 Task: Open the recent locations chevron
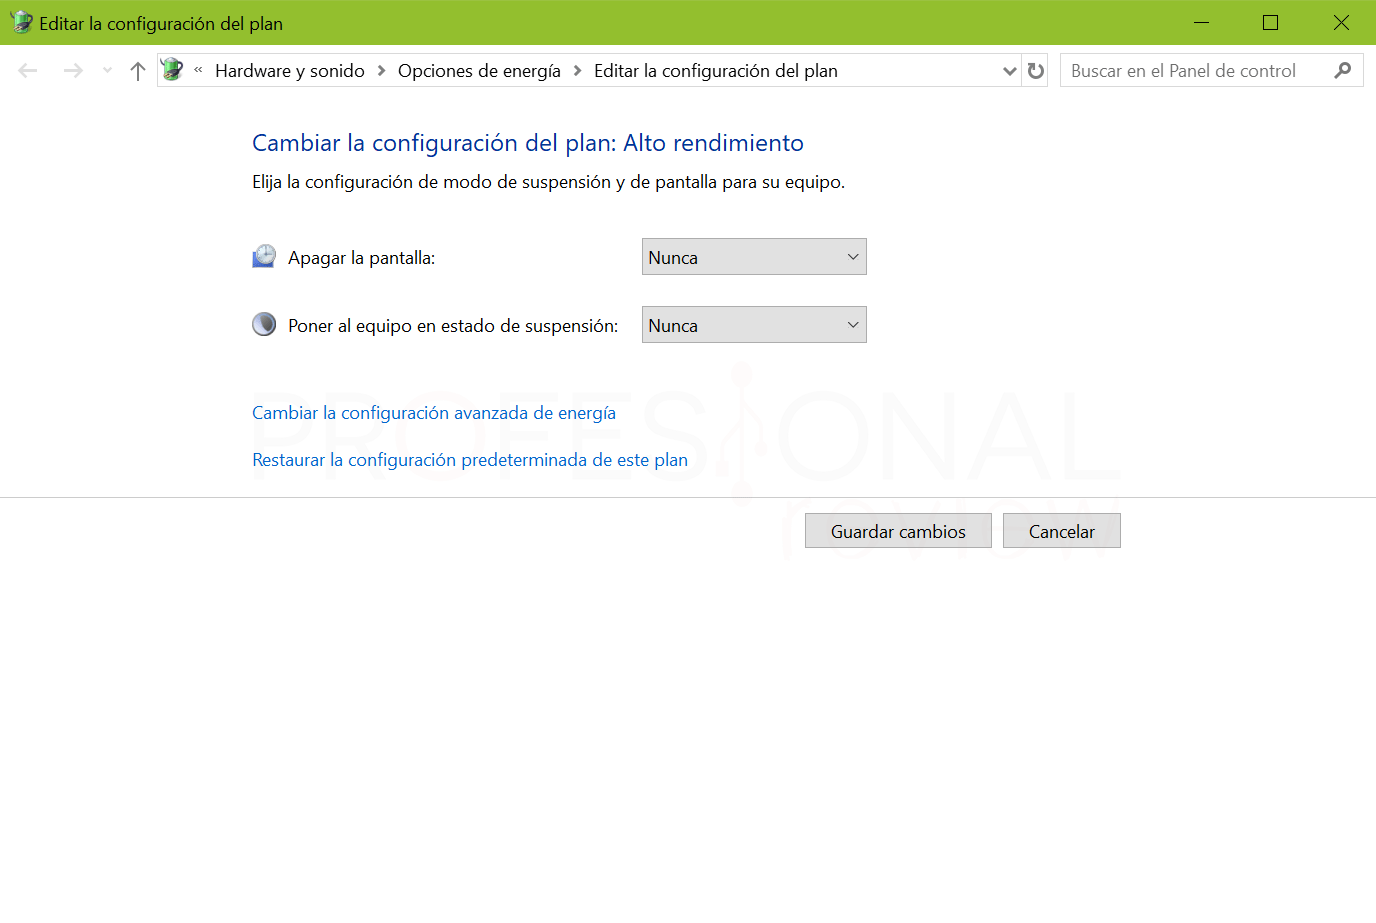(x=108, y=70)
